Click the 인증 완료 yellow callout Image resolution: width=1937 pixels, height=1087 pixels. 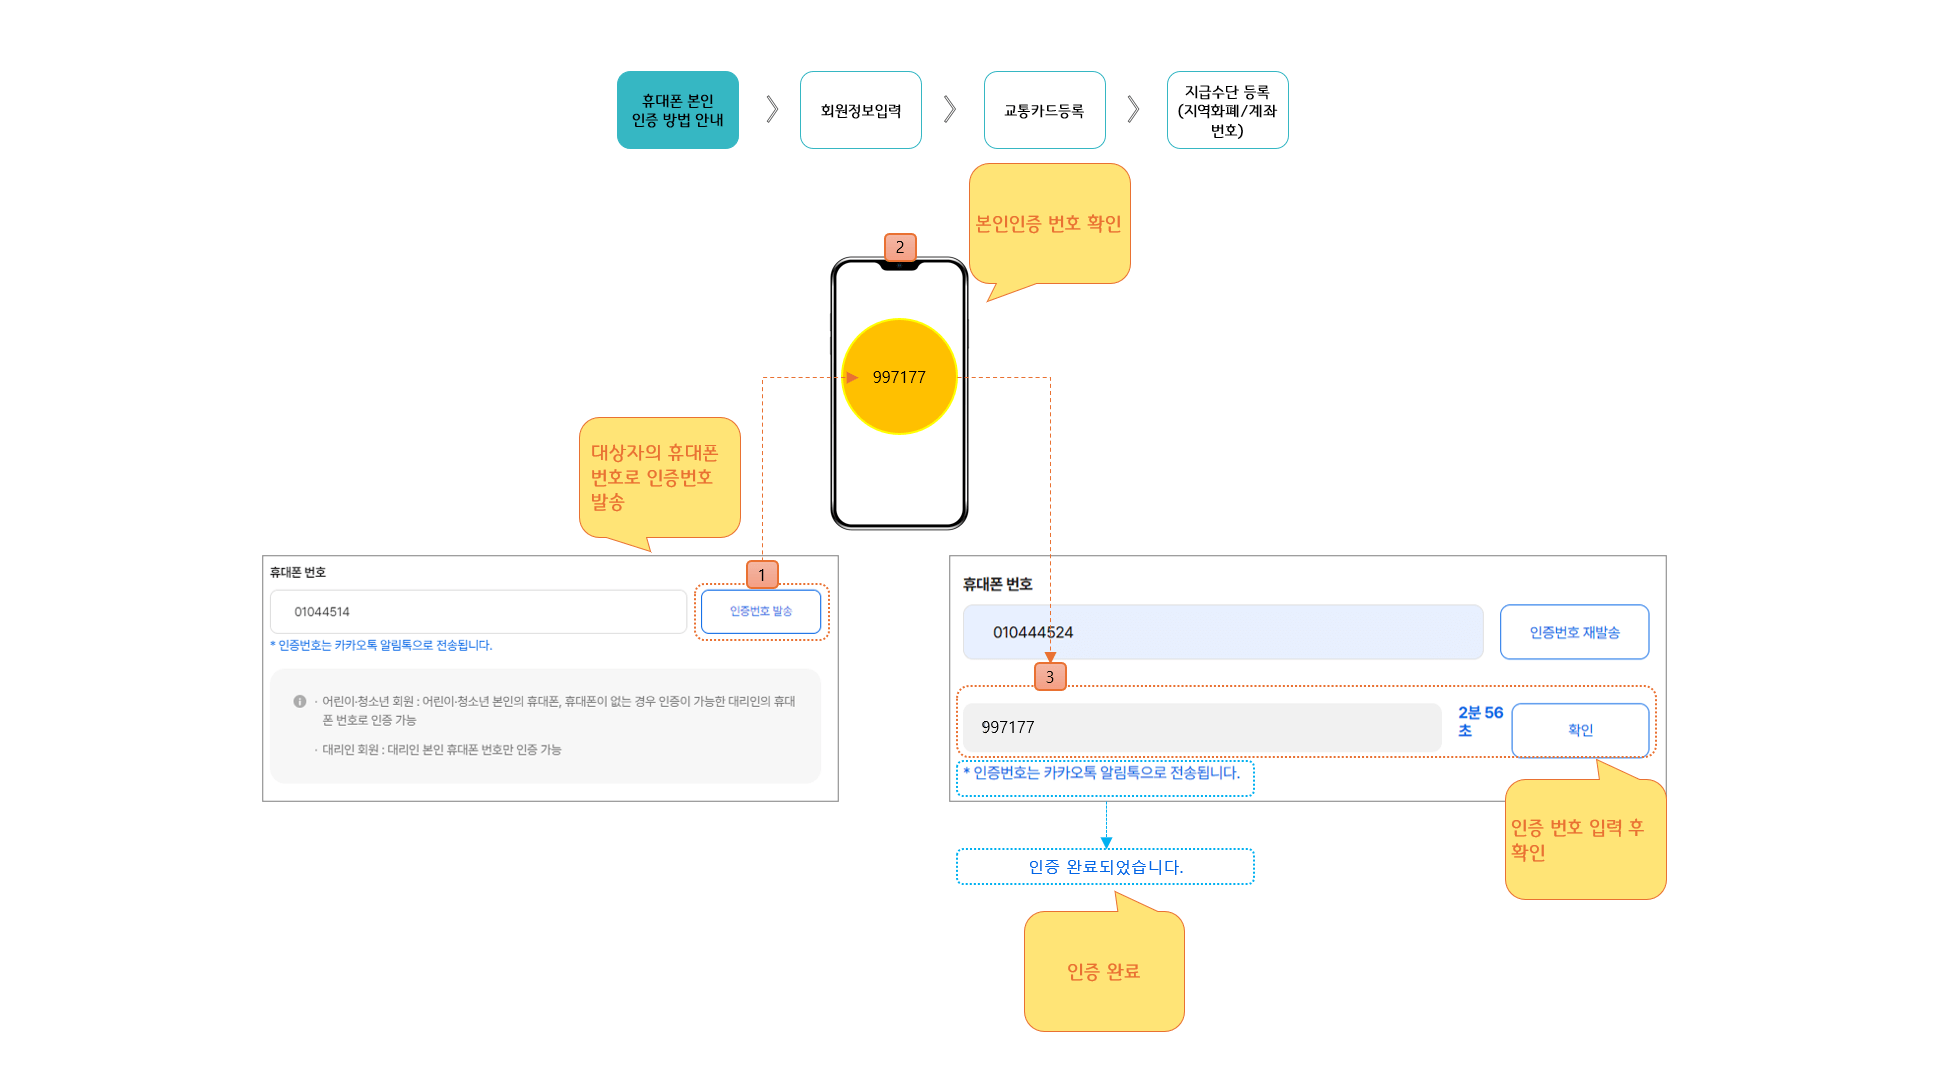tap(1103, 971)
